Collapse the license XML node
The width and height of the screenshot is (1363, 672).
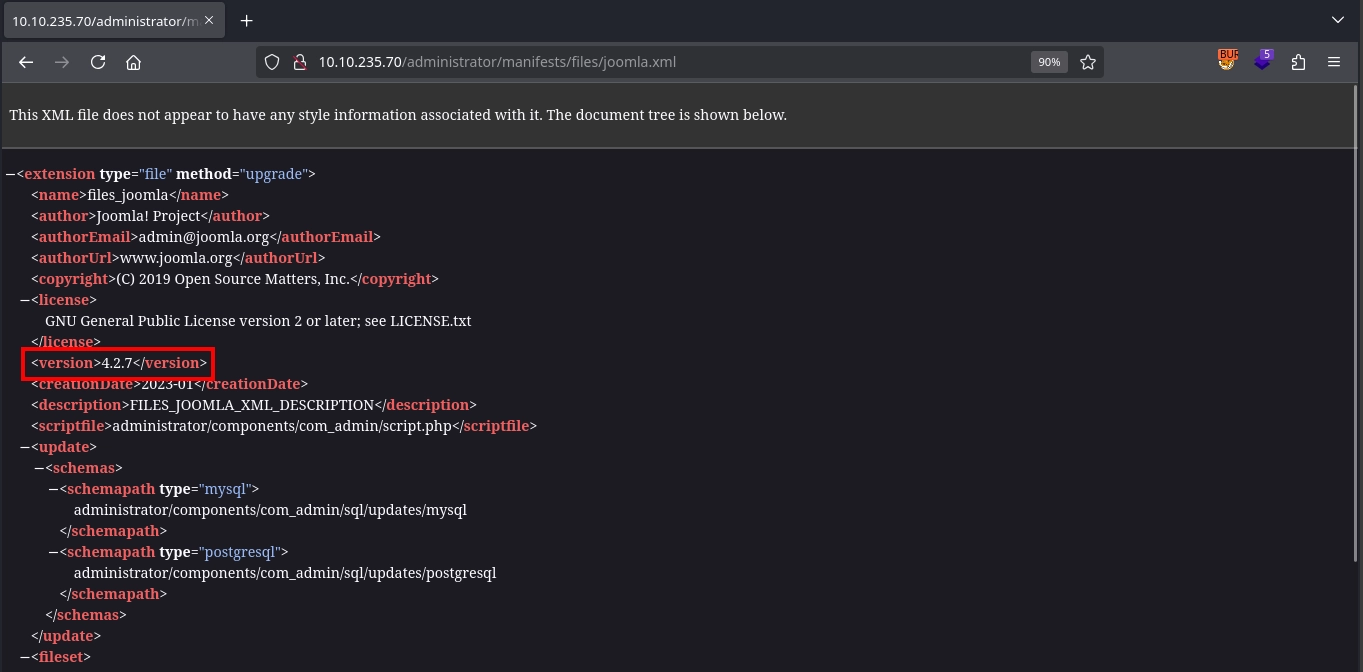25,300
